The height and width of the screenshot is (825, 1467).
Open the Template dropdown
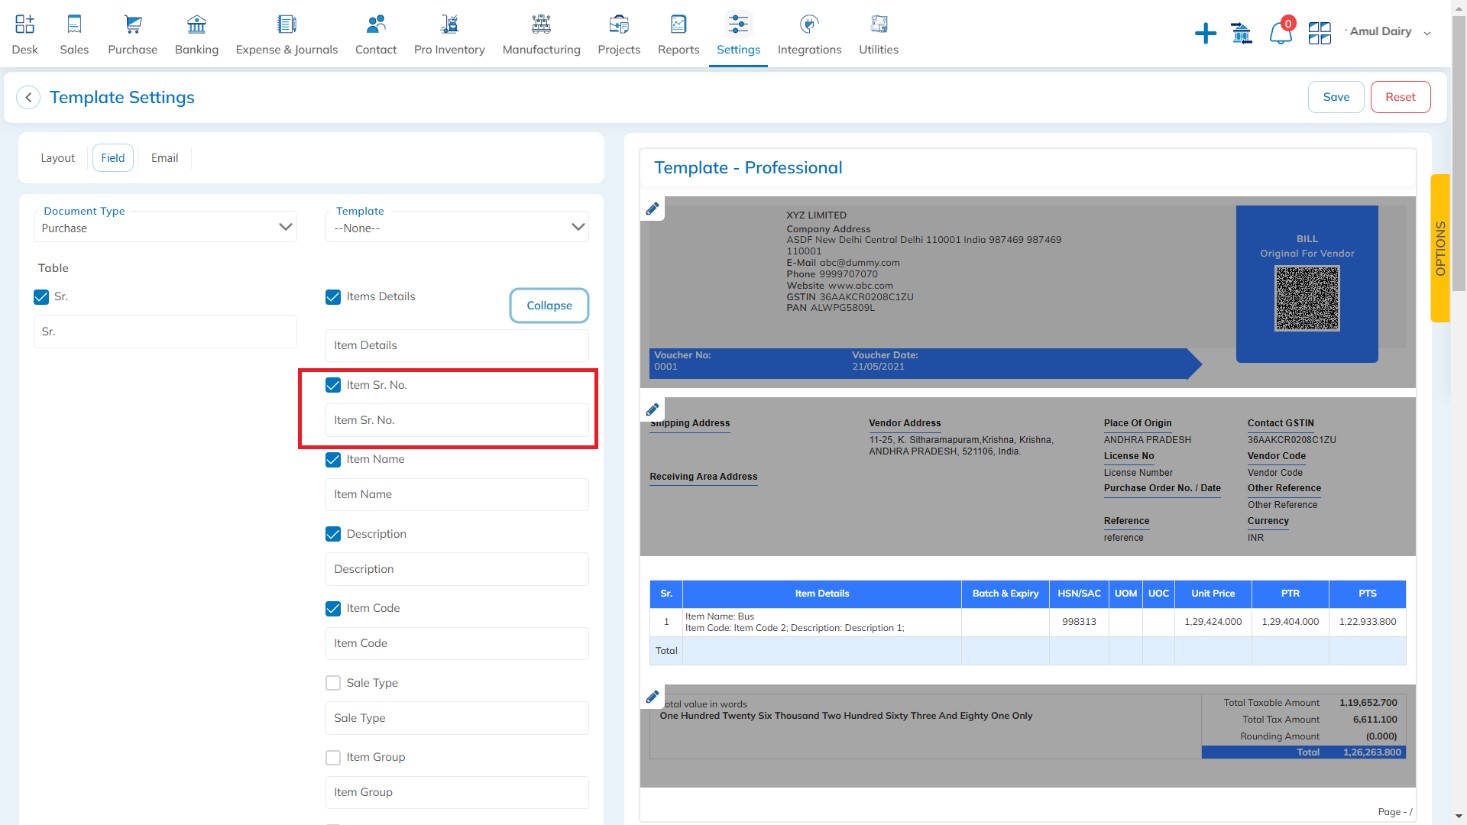[x=457, y=227]
